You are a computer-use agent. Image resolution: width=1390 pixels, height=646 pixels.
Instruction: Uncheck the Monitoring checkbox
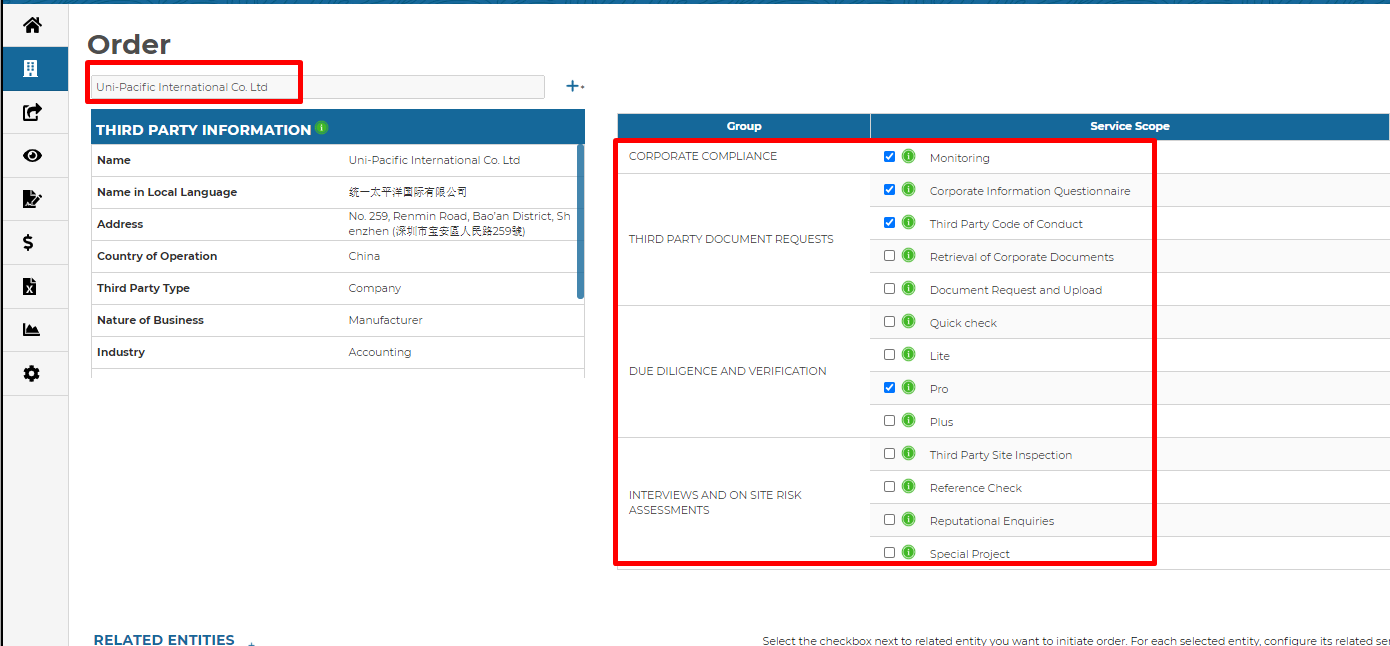click(889, 157)
